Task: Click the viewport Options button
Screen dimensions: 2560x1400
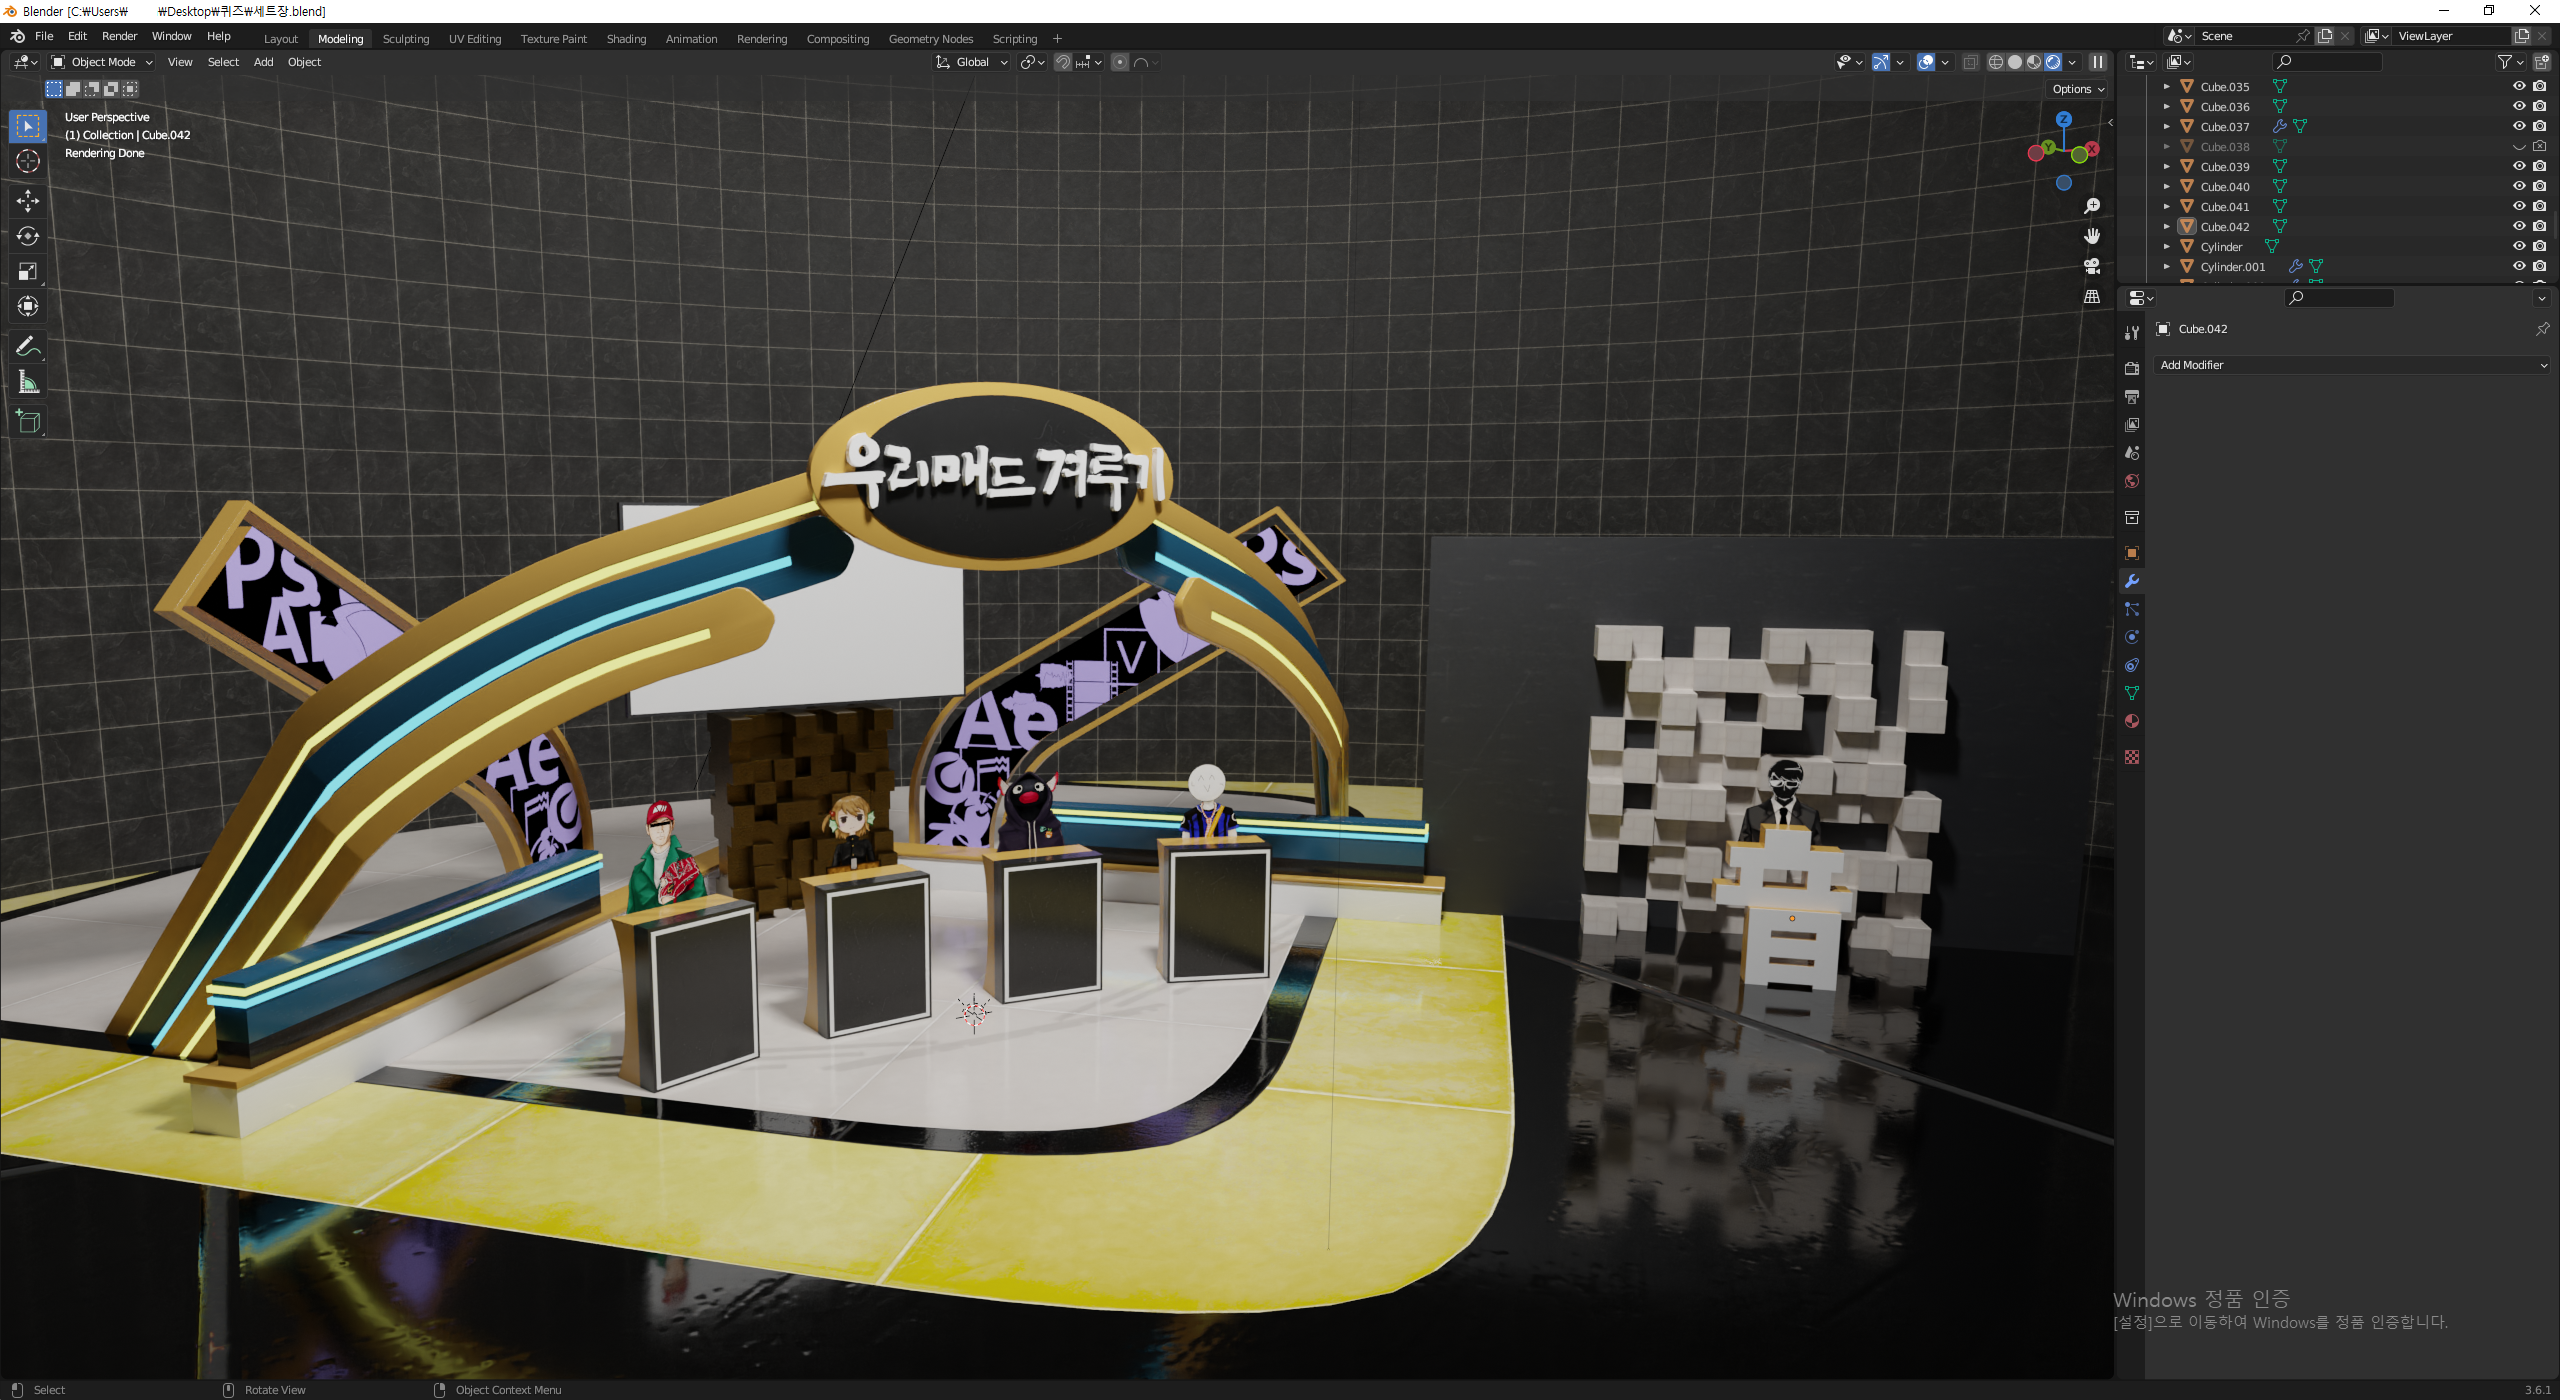Action: click(2078, 89)
